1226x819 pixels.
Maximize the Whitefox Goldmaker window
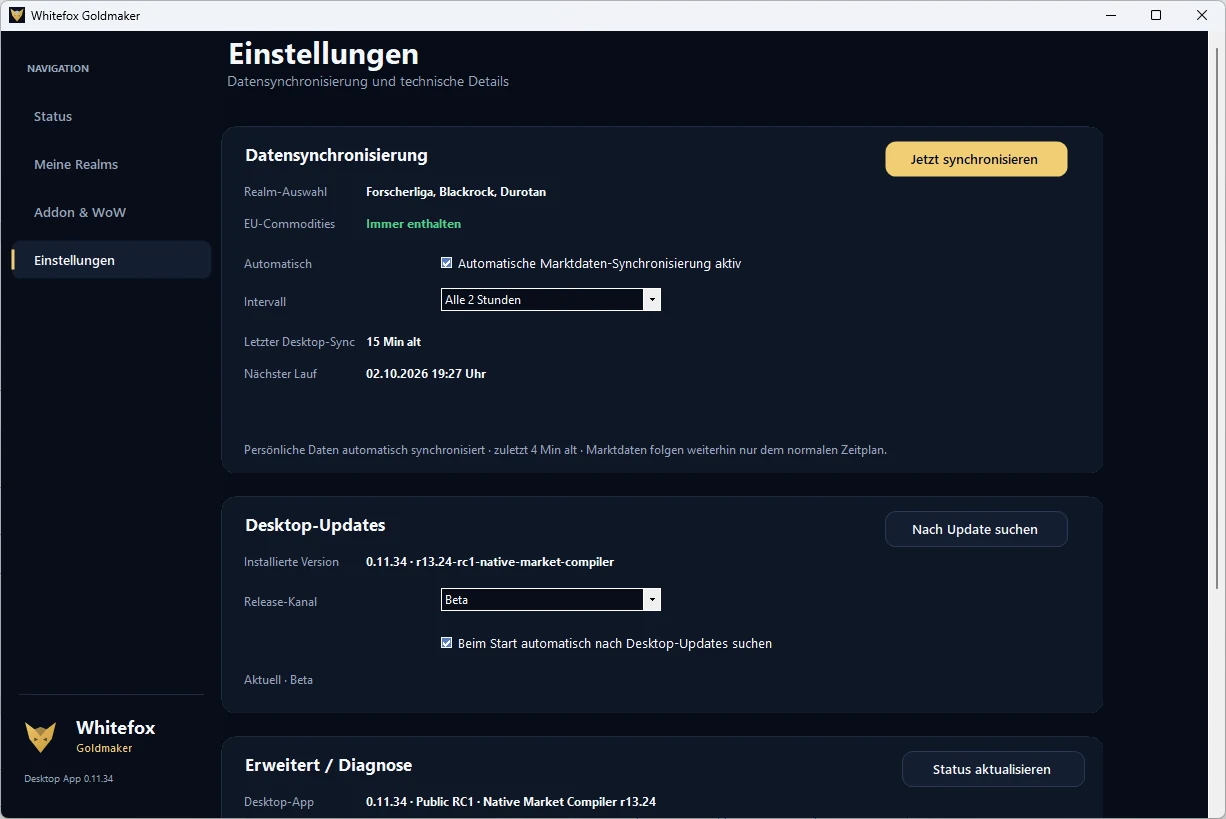[1156, 15]
